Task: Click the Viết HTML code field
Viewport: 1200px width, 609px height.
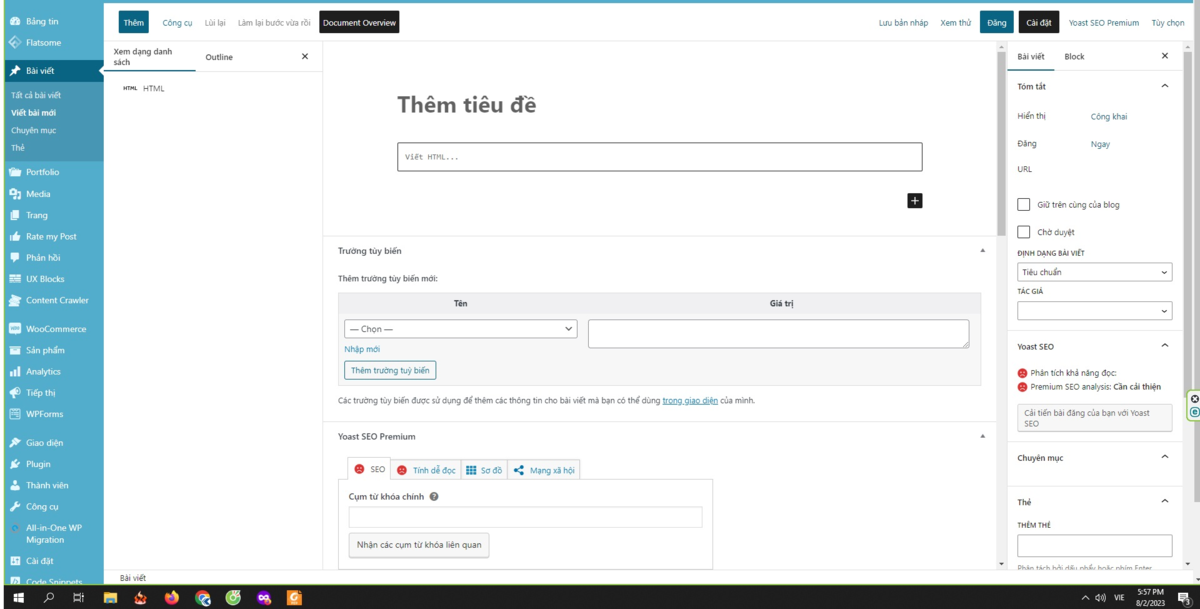Action: [x=659, y=157]
